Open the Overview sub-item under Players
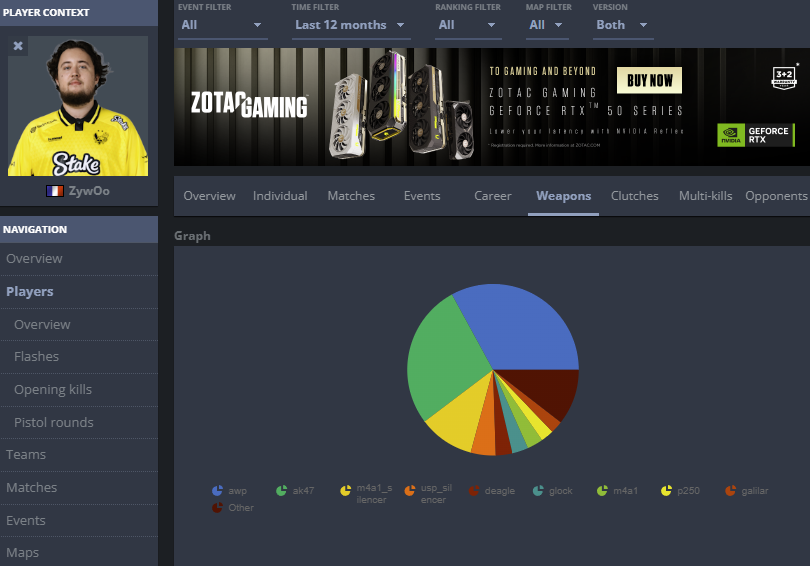The width and height of the screenshot is (810, 566). (x=79, y=325)
